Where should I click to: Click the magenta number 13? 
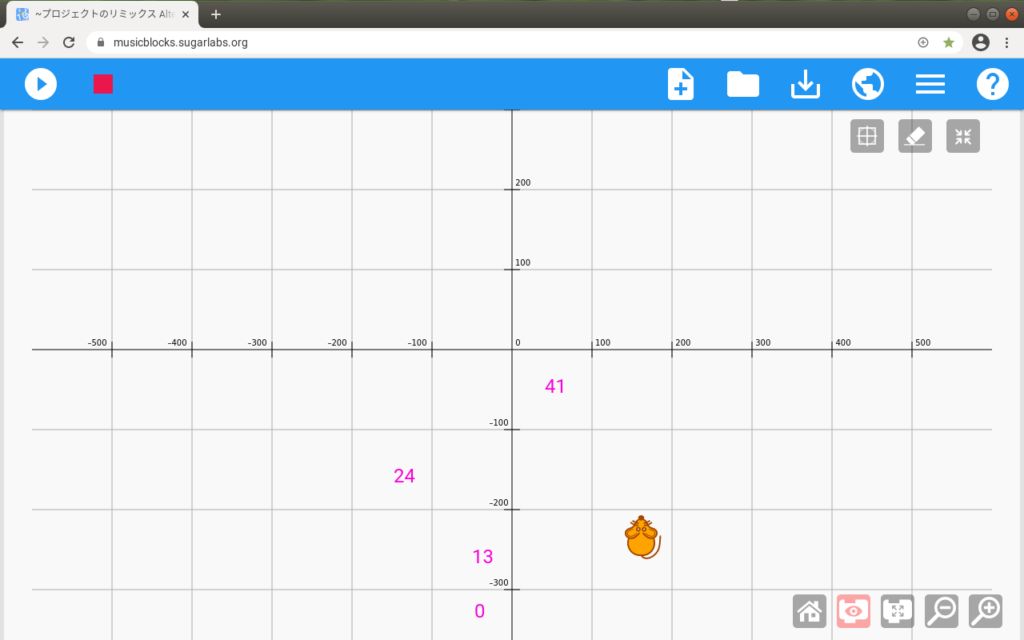coord(483,556)
